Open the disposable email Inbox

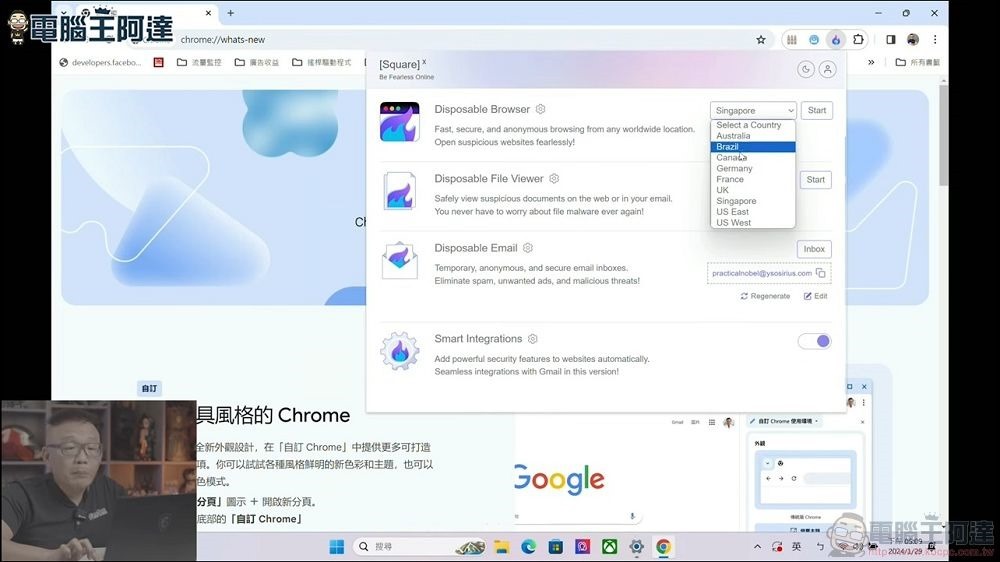814,249
